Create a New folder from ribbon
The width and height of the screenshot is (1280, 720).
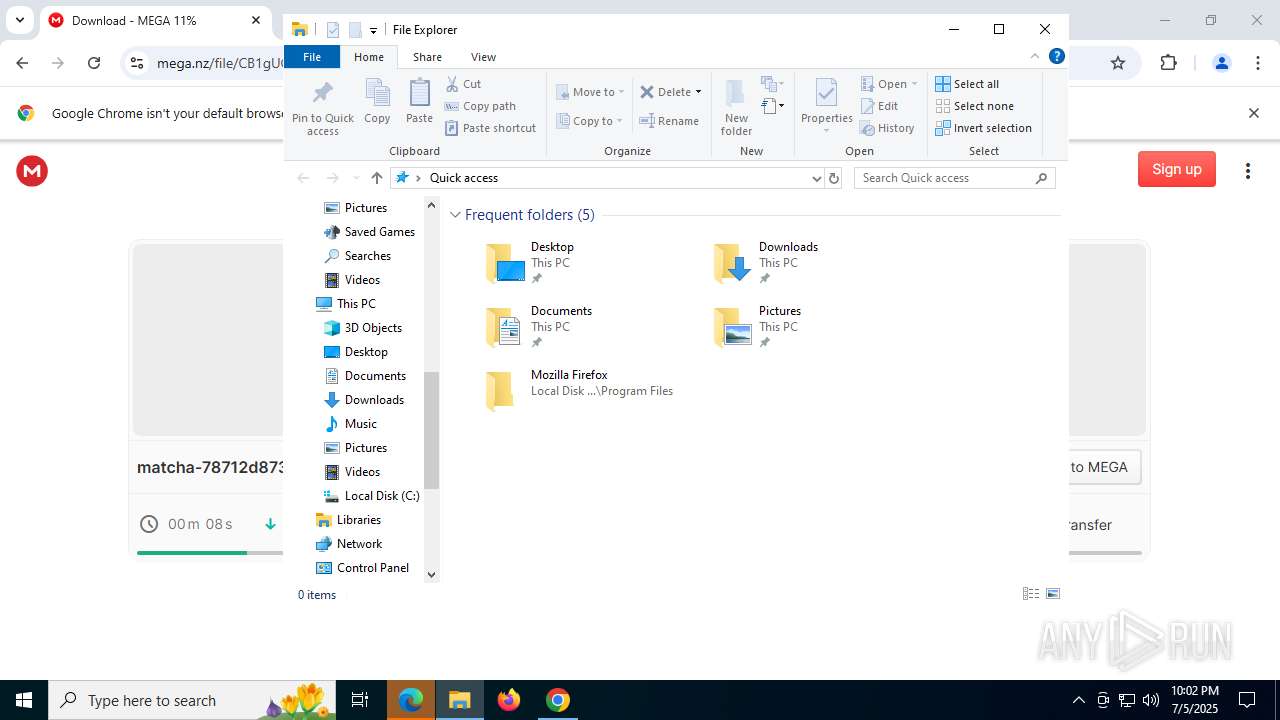(736, 108)
